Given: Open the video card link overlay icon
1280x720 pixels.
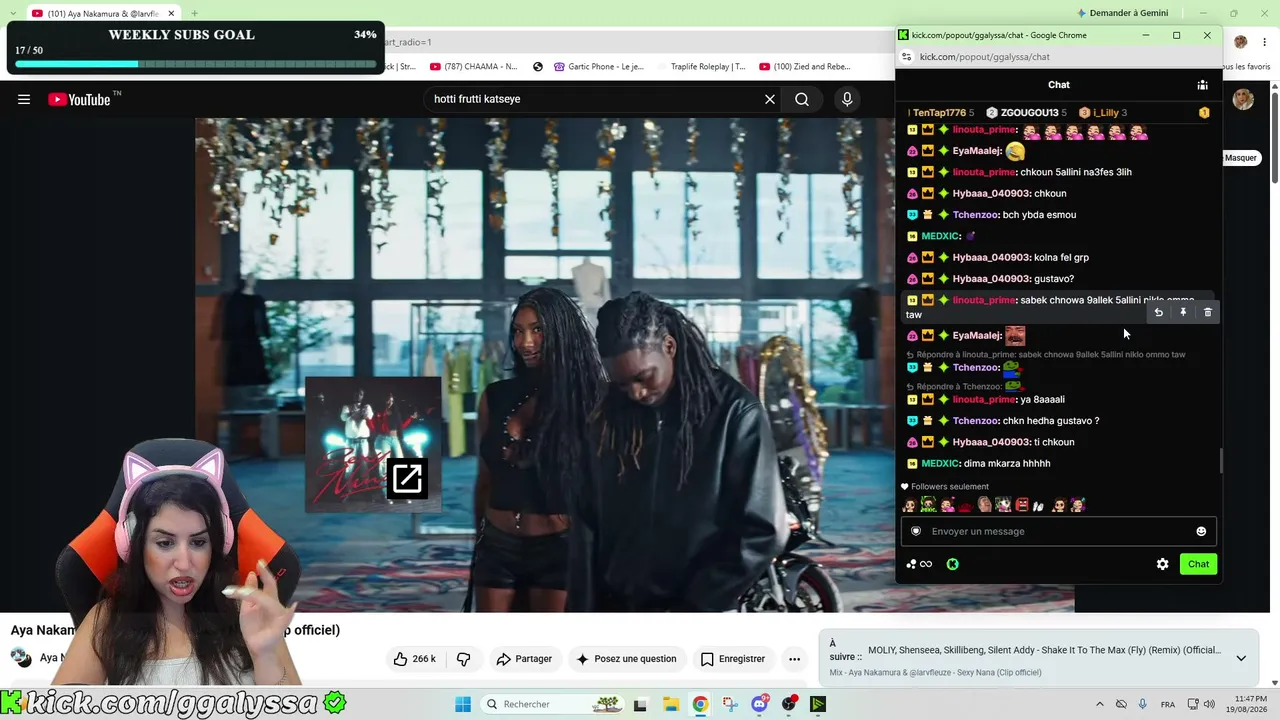Looking at the screenshot, I should [x=407, y=479].
